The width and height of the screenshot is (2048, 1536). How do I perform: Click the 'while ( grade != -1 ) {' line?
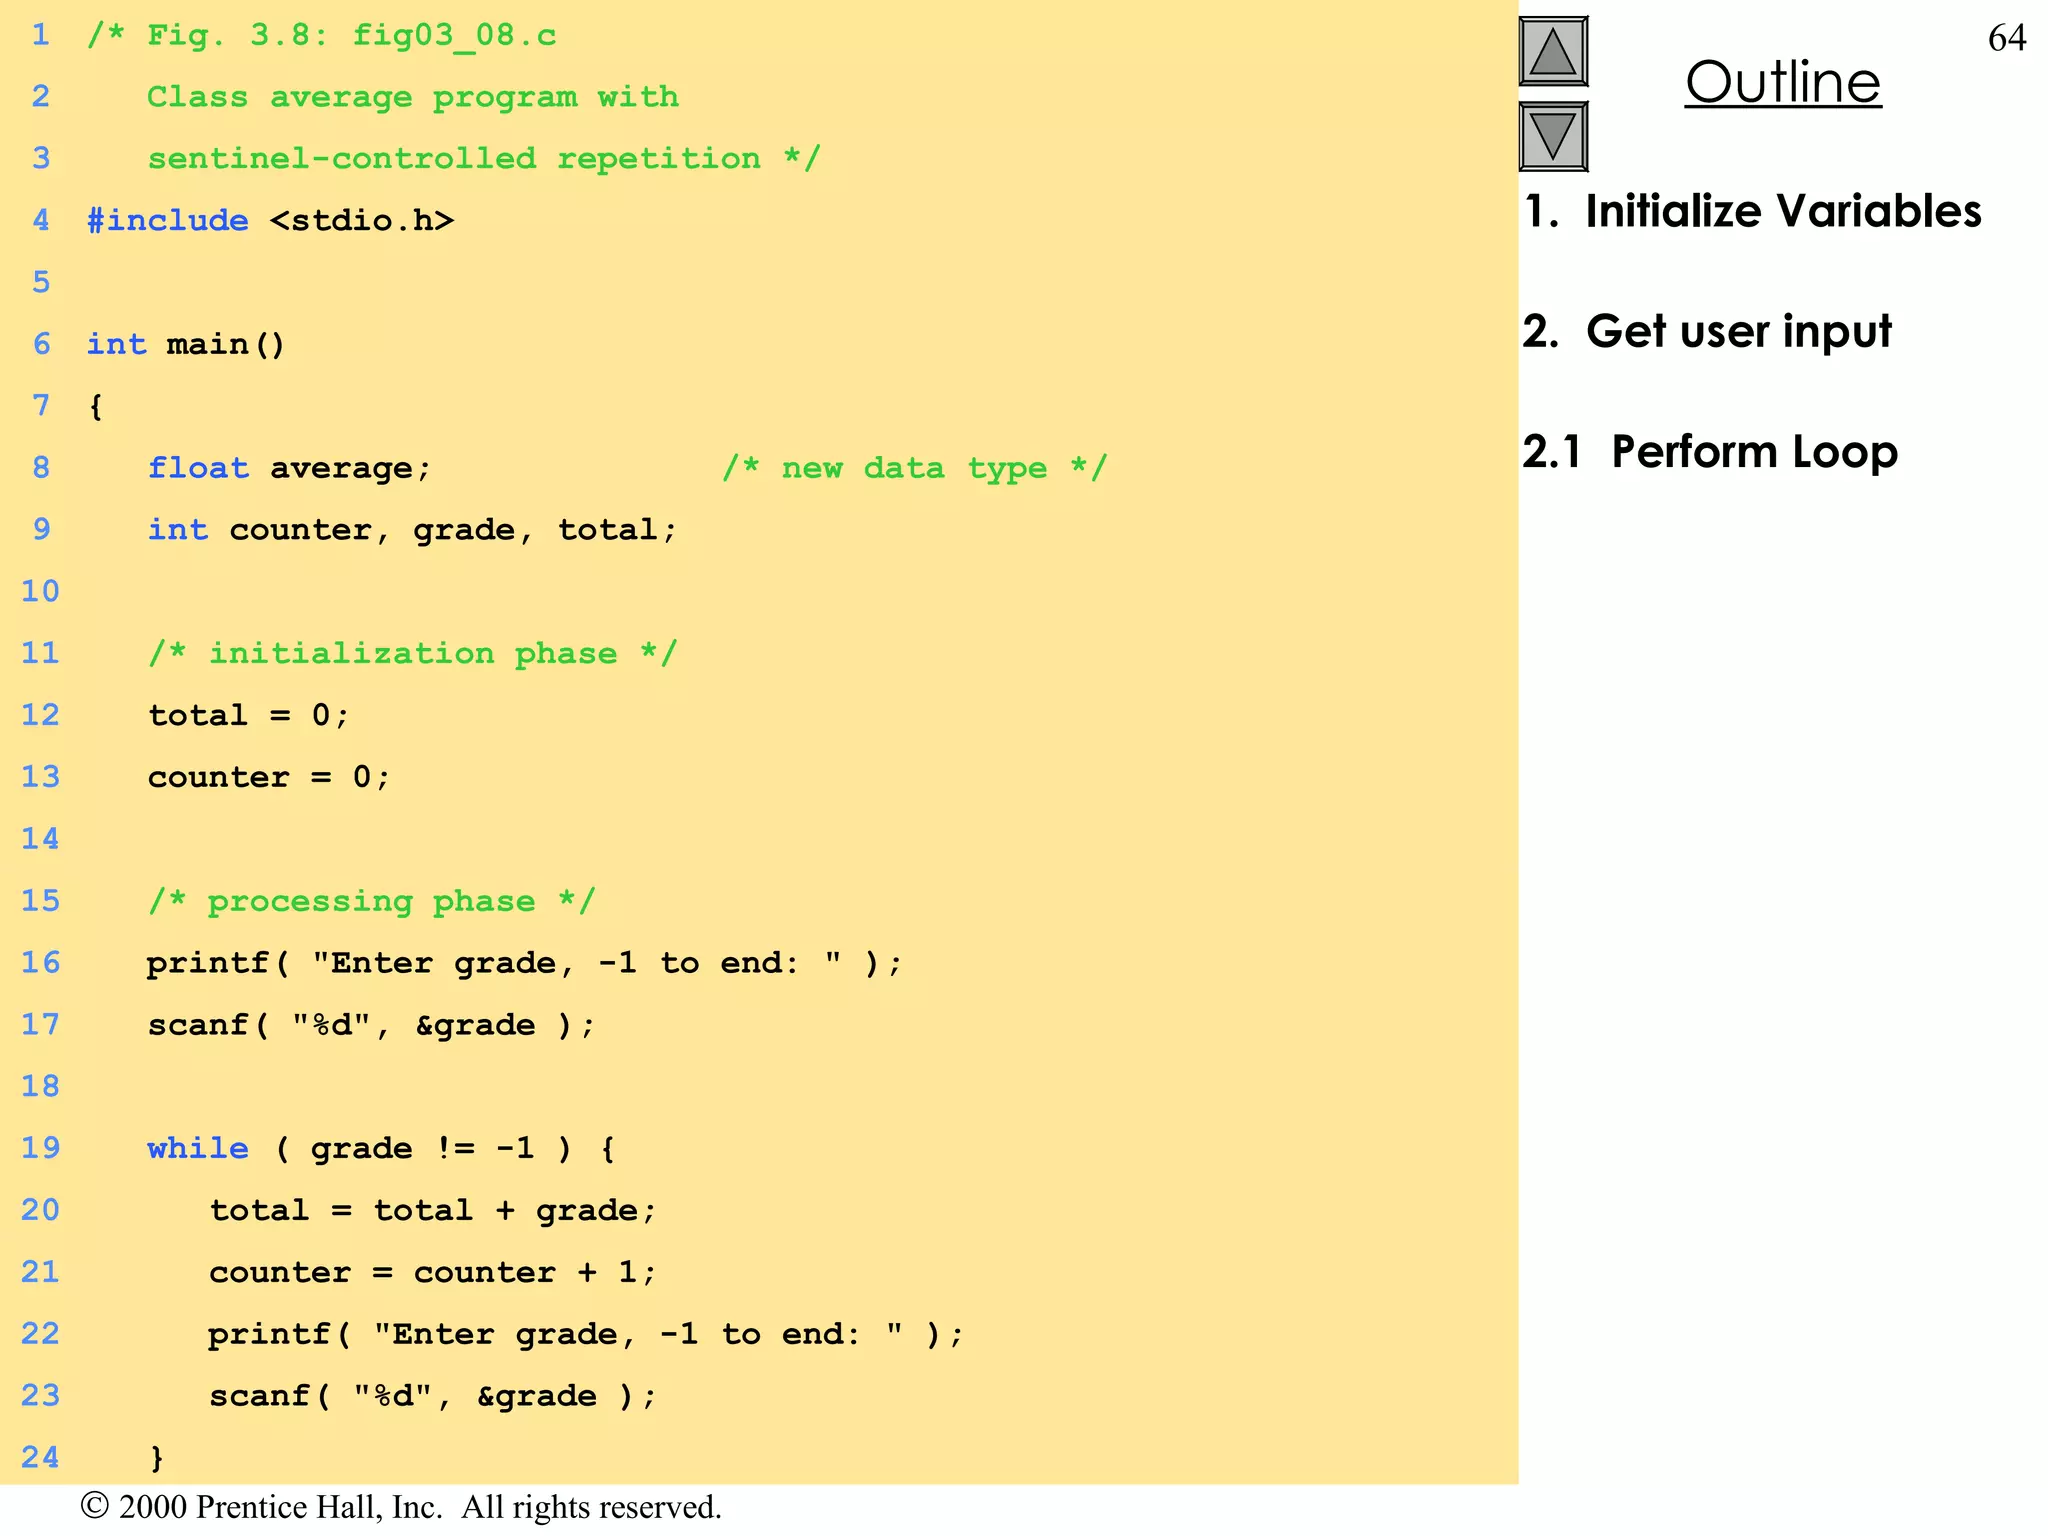click(x=381, y=1149)
